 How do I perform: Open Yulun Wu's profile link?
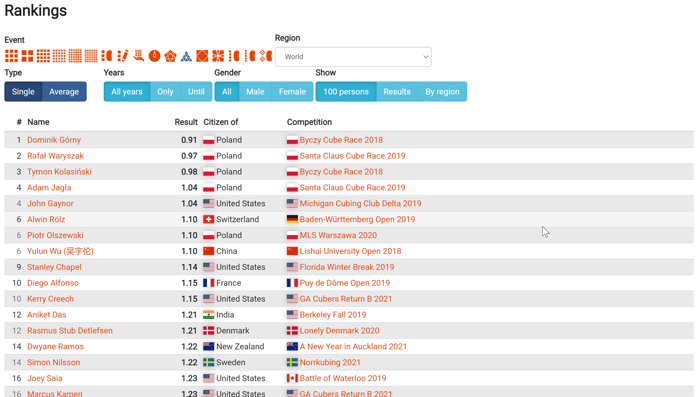pos(60,251)
